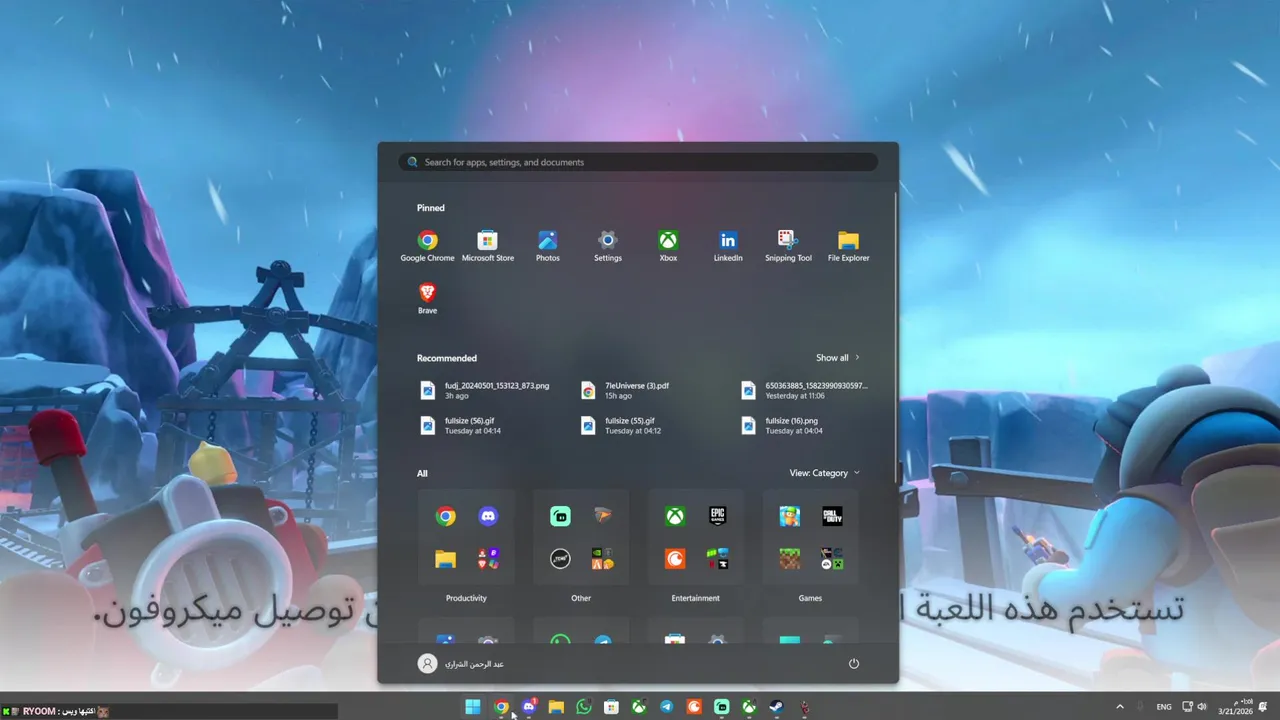This screenshot has width=1280, height=720.
Task: Open pinned File Explorer
Action: point(848,245)
